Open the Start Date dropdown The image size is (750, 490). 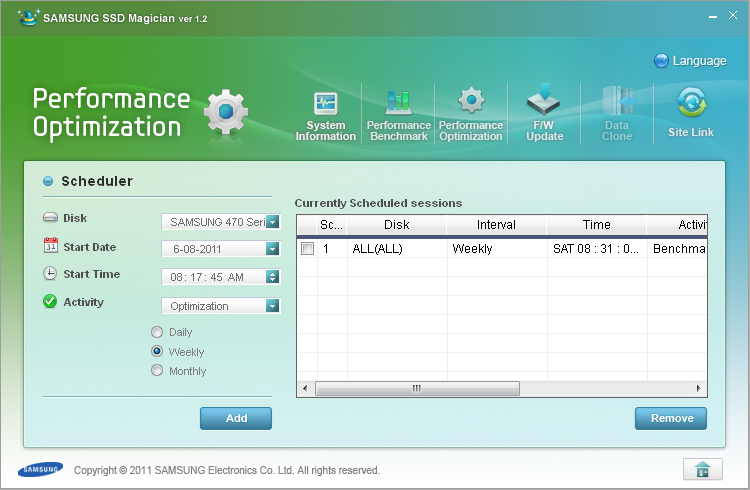pyautogui.click(x=273, y=249)
